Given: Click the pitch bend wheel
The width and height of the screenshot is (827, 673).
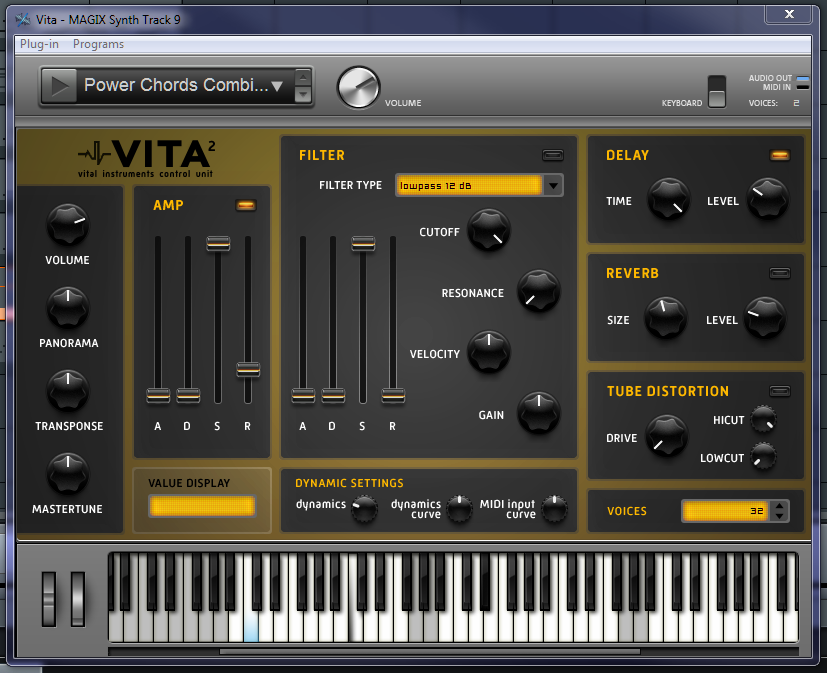Looking at the screenshot, I should (49, 599).
